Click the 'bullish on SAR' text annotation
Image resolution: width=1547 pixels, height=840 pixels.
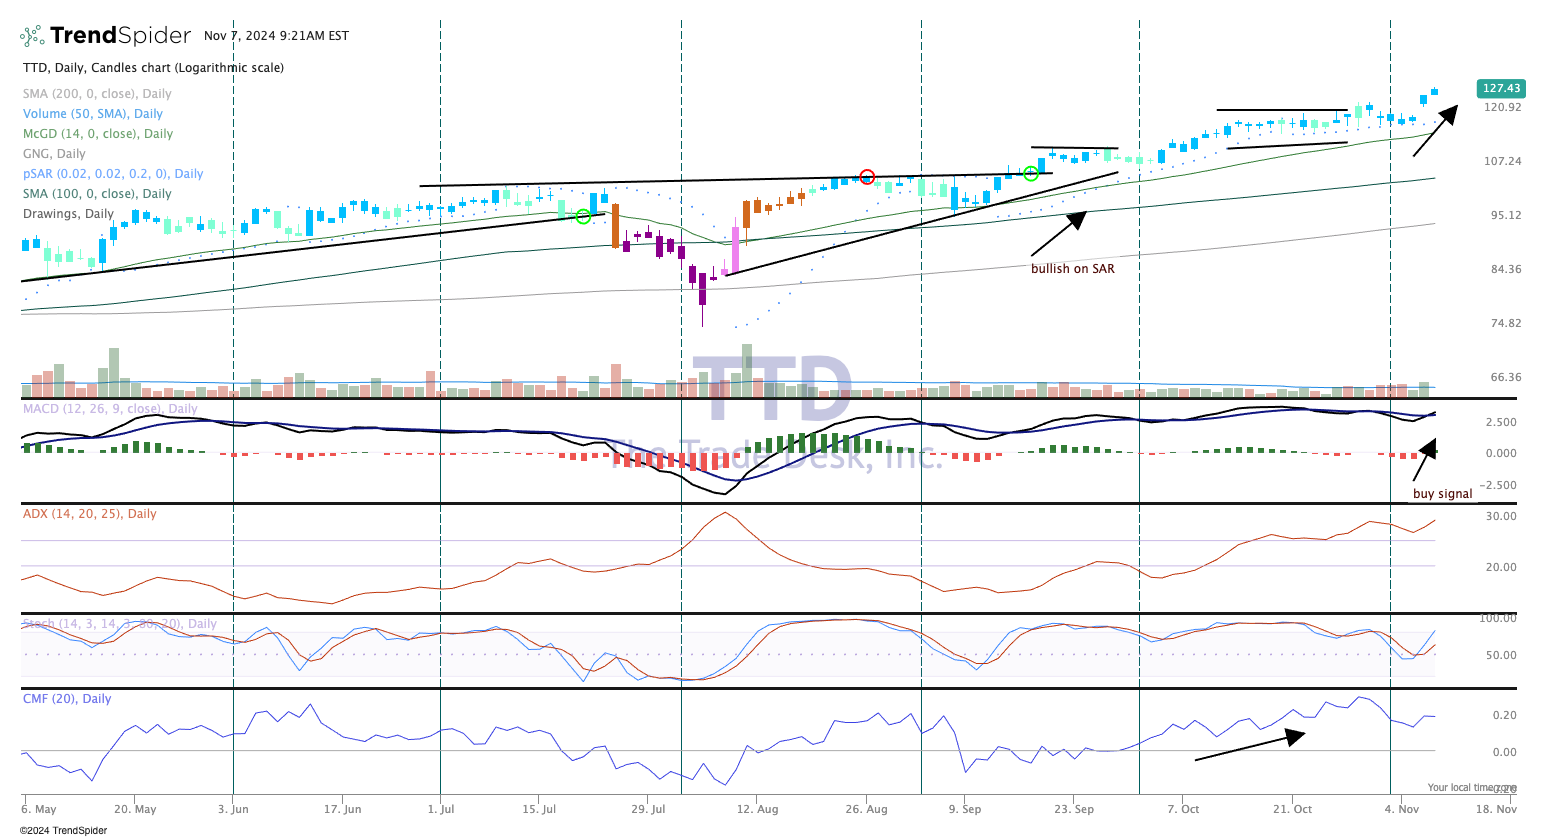click(x=1073, y=269)
